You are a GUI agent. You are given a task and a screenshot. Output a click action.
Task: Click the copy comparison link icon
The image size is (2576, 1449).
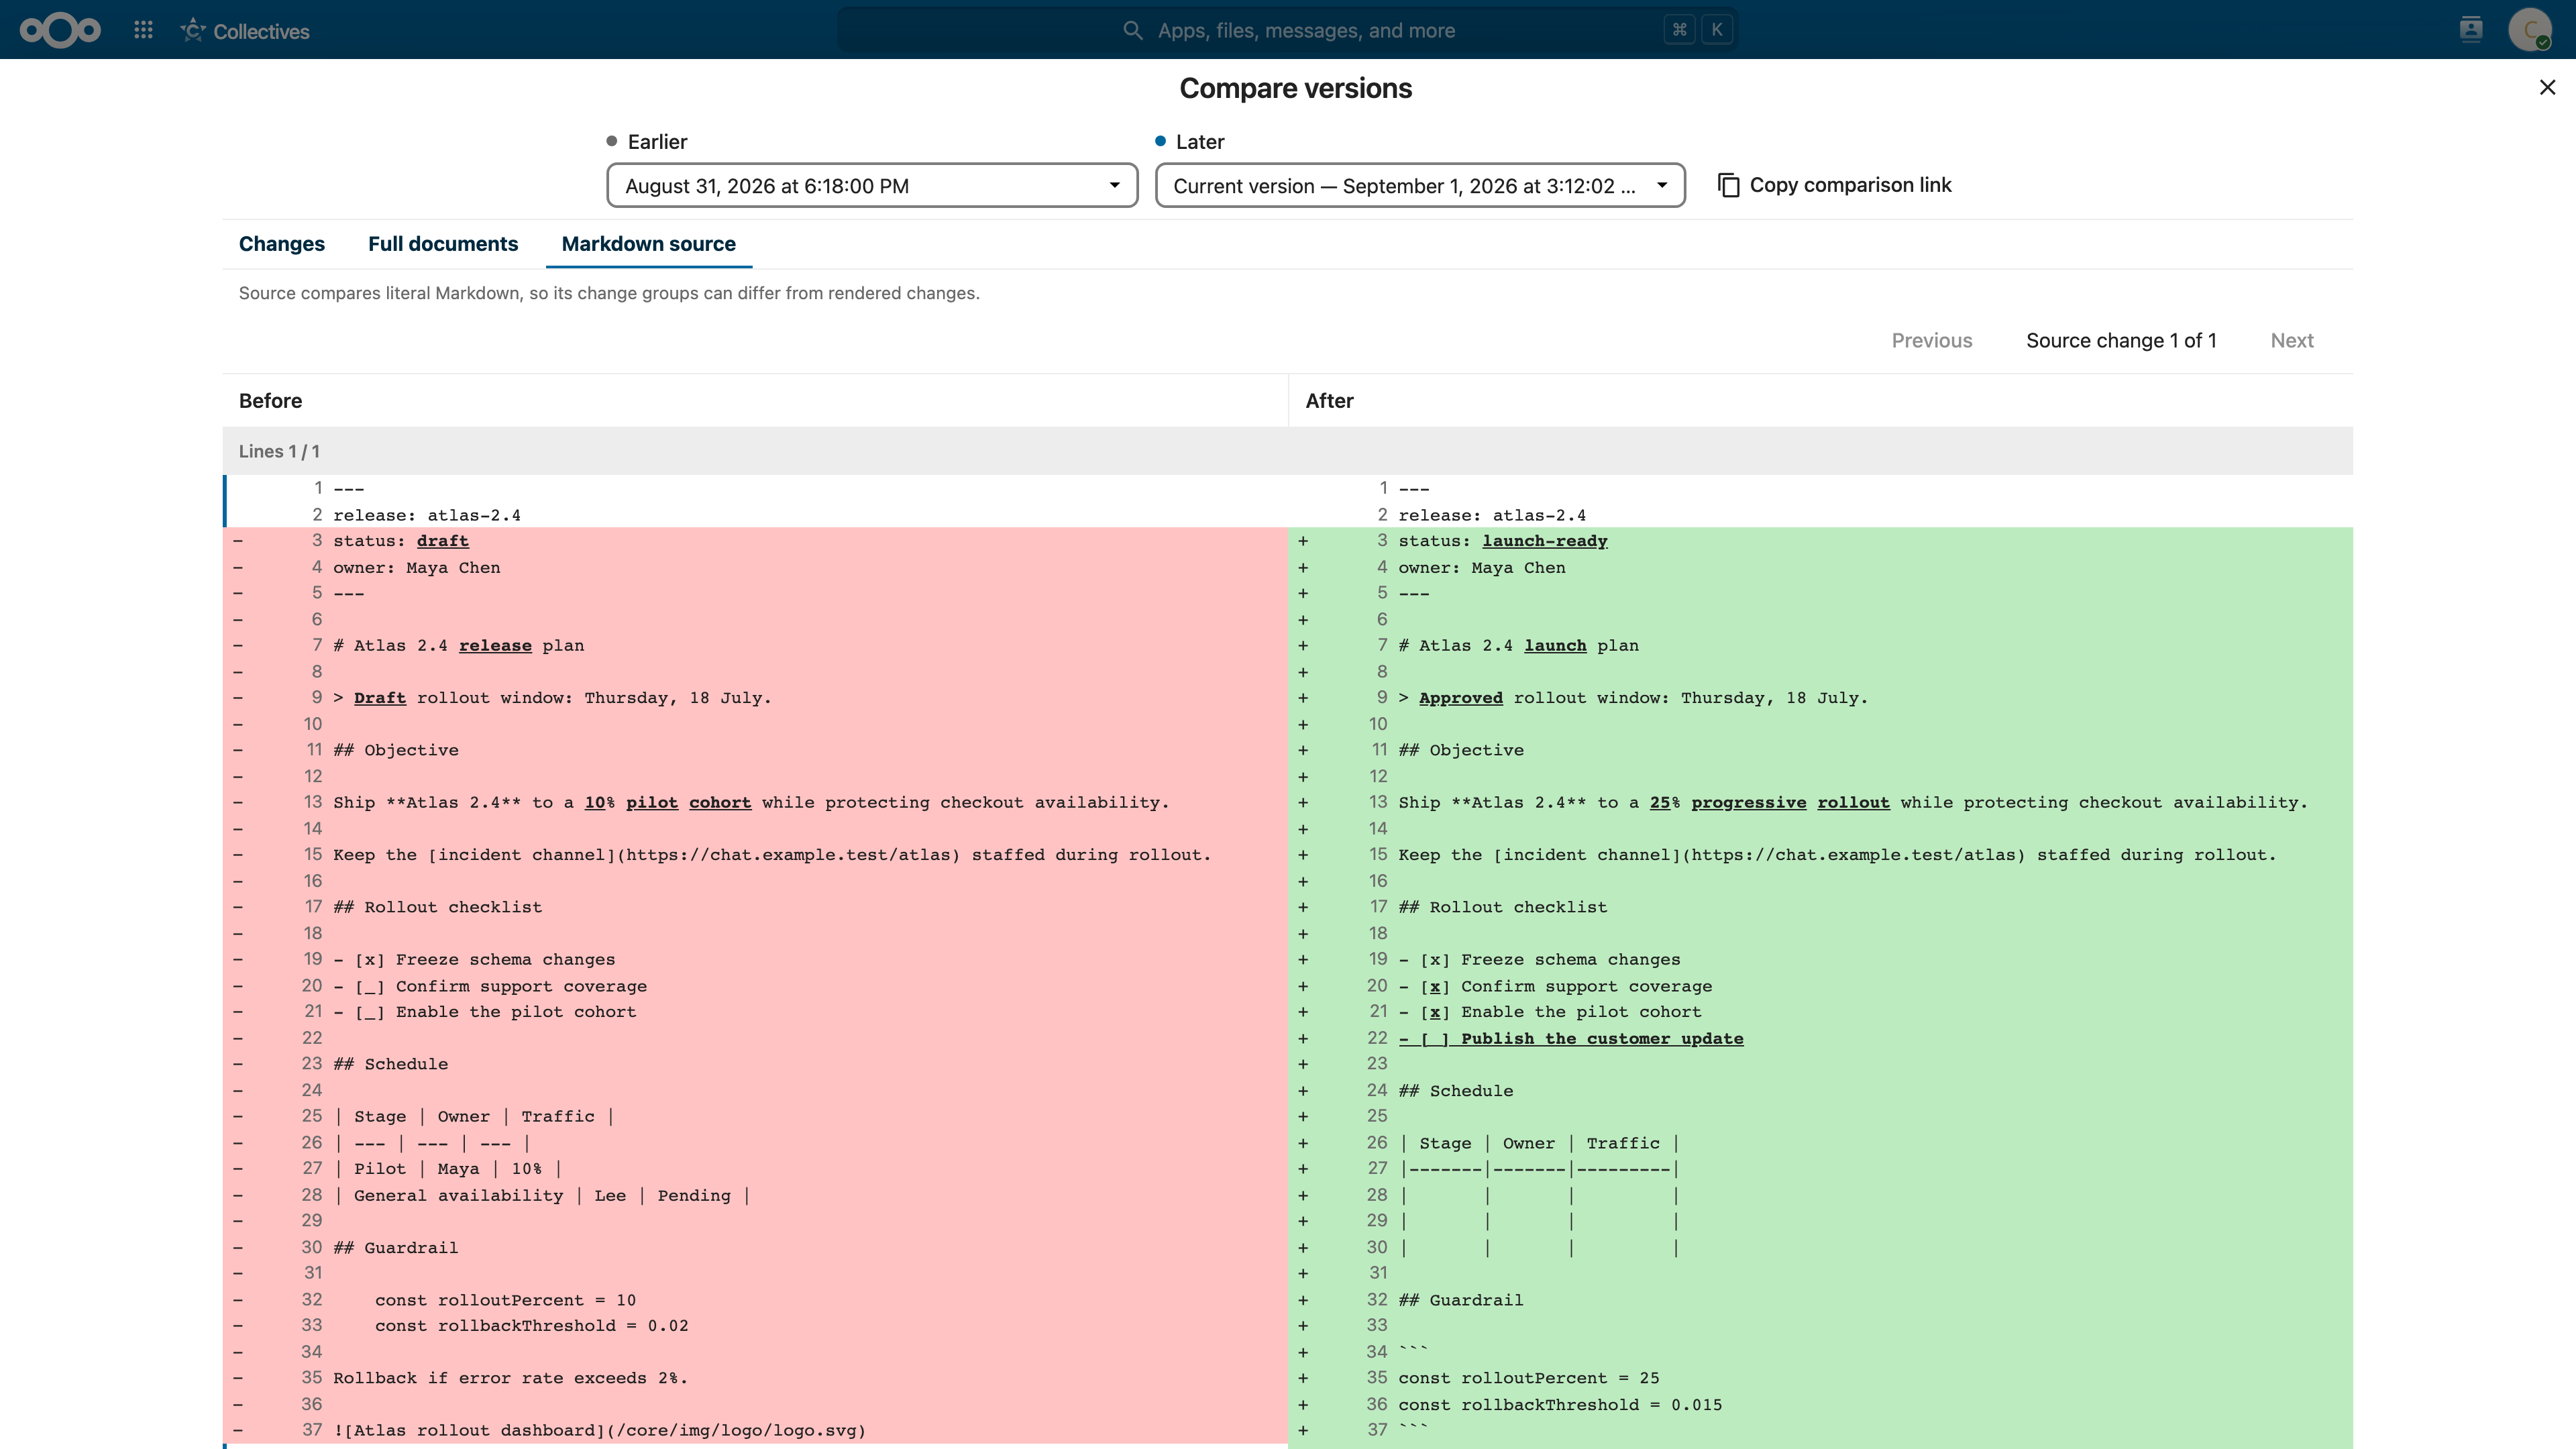click(1728, 185)
